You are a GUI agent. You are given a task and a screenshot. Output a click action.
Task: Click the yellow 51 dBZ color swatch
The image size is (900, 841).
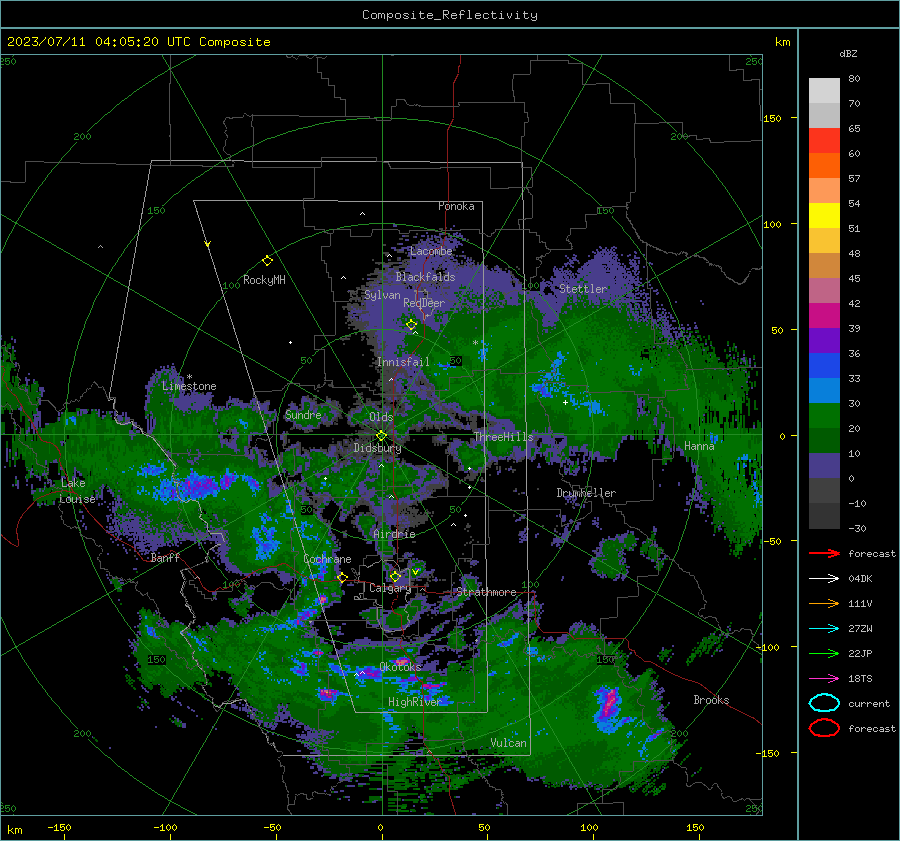[824, 215]
